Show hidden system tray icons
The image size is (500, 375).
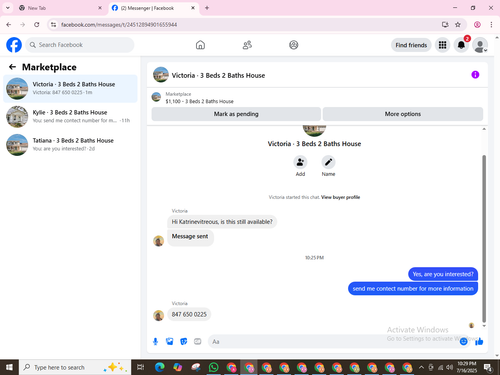421,367
